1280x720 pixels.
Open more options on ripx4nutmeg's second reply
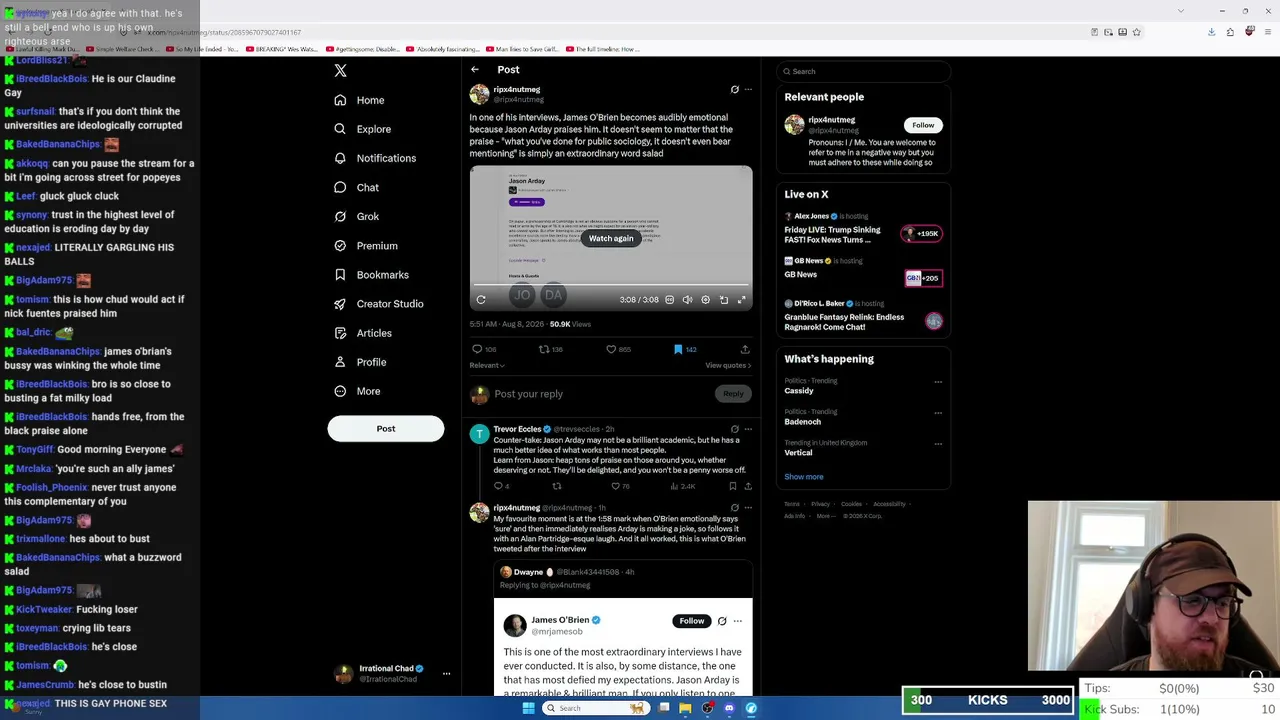click(748, 508)
